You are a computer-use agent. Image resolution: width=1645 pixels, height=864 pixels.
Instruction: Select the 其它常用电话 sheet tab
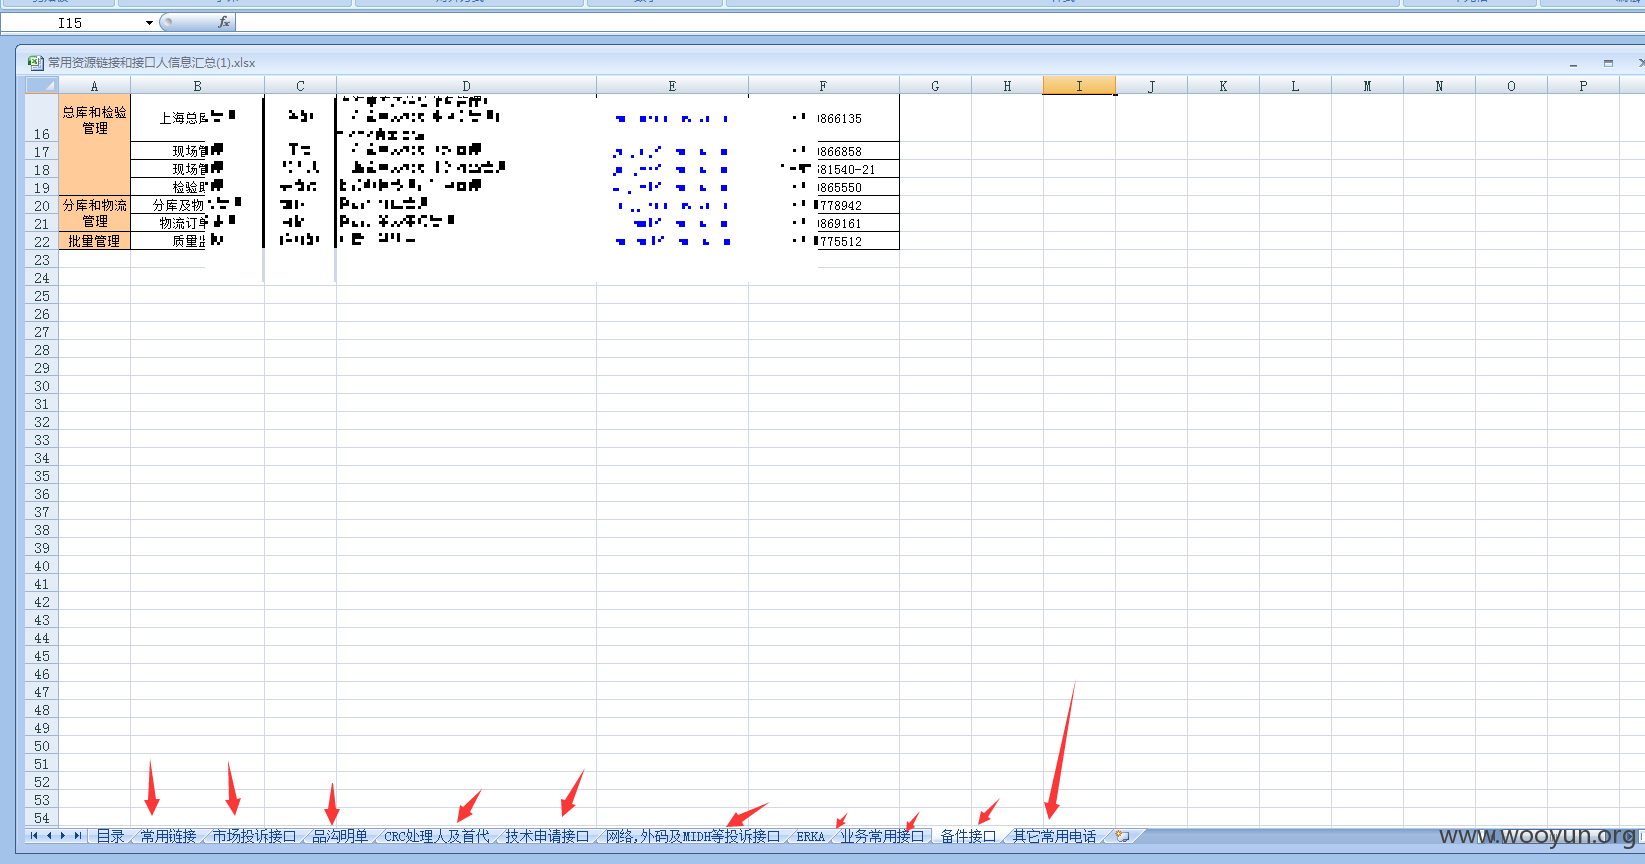(x=1054, y=836)
